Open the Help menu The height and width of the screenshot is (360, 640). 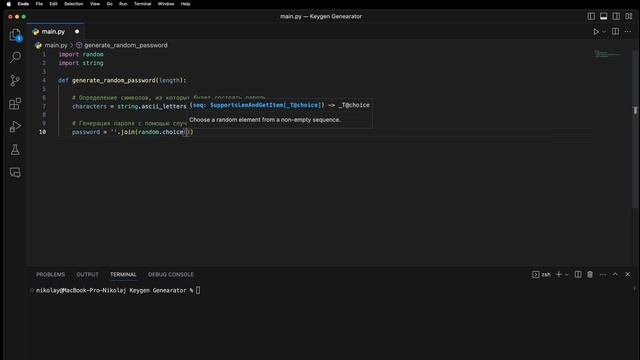click(x=185, y=4)
